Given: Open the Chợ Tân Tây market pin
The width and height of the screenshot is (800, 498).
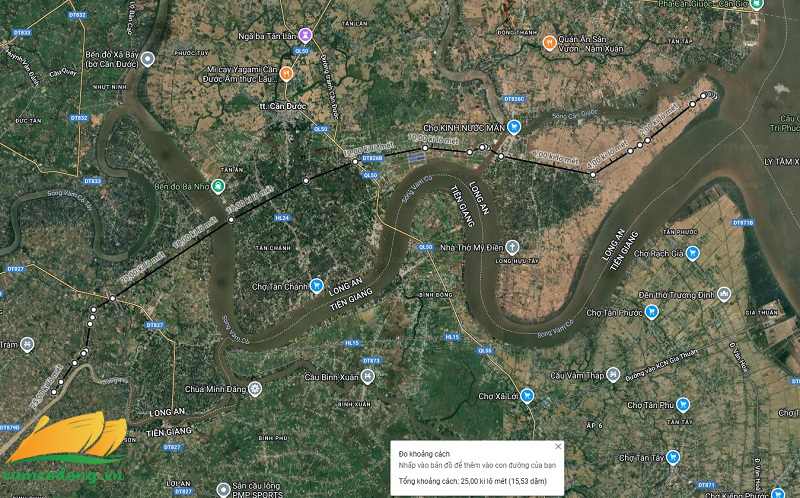Looking at the screenshot, I should (x=673, y=457).
